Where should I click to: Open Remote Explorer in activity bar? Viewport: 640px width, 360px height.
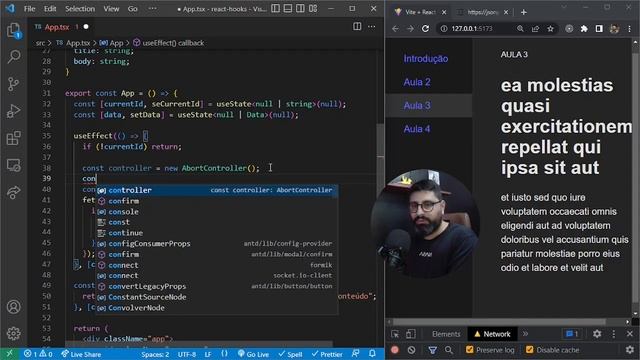click(x=13, y=165)
